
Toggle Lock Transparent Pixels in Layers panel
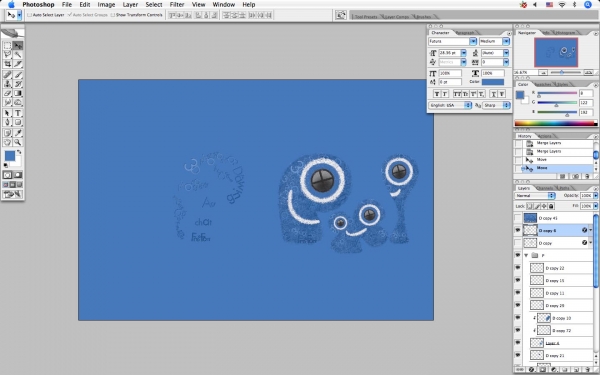click(530, 206)
